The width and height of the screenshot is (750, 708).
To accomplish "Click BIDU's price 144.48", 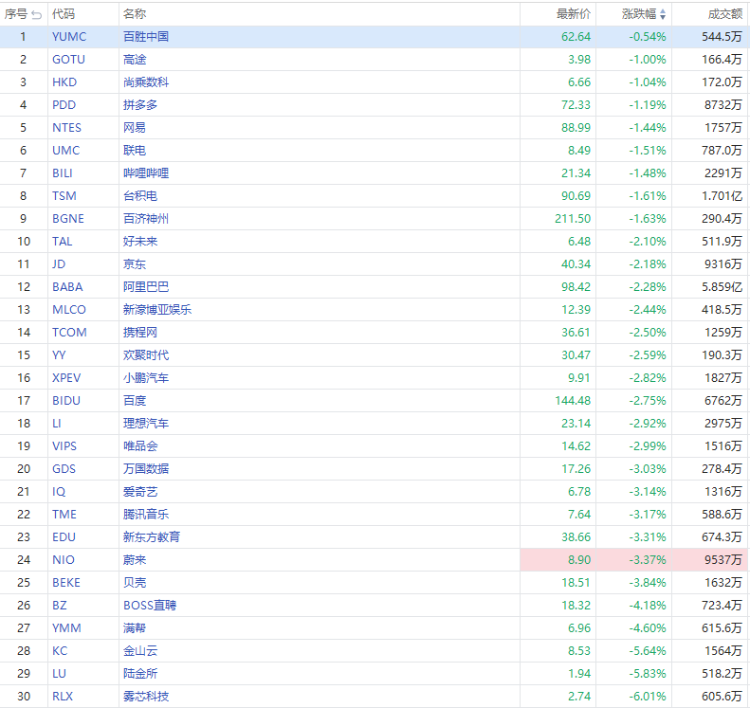I will (573, 400).
